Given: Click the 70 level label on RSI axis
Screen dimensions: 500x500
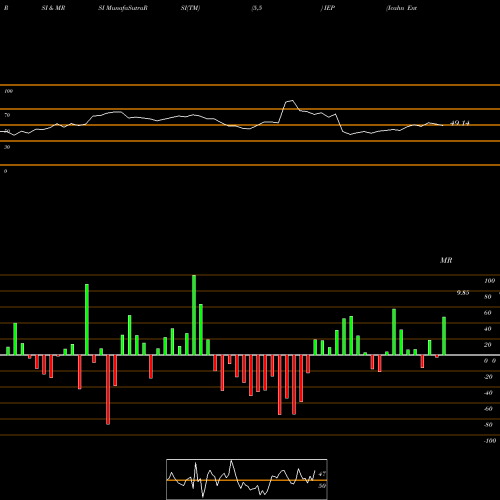Looking at the screenshot, I should (7, 115).
